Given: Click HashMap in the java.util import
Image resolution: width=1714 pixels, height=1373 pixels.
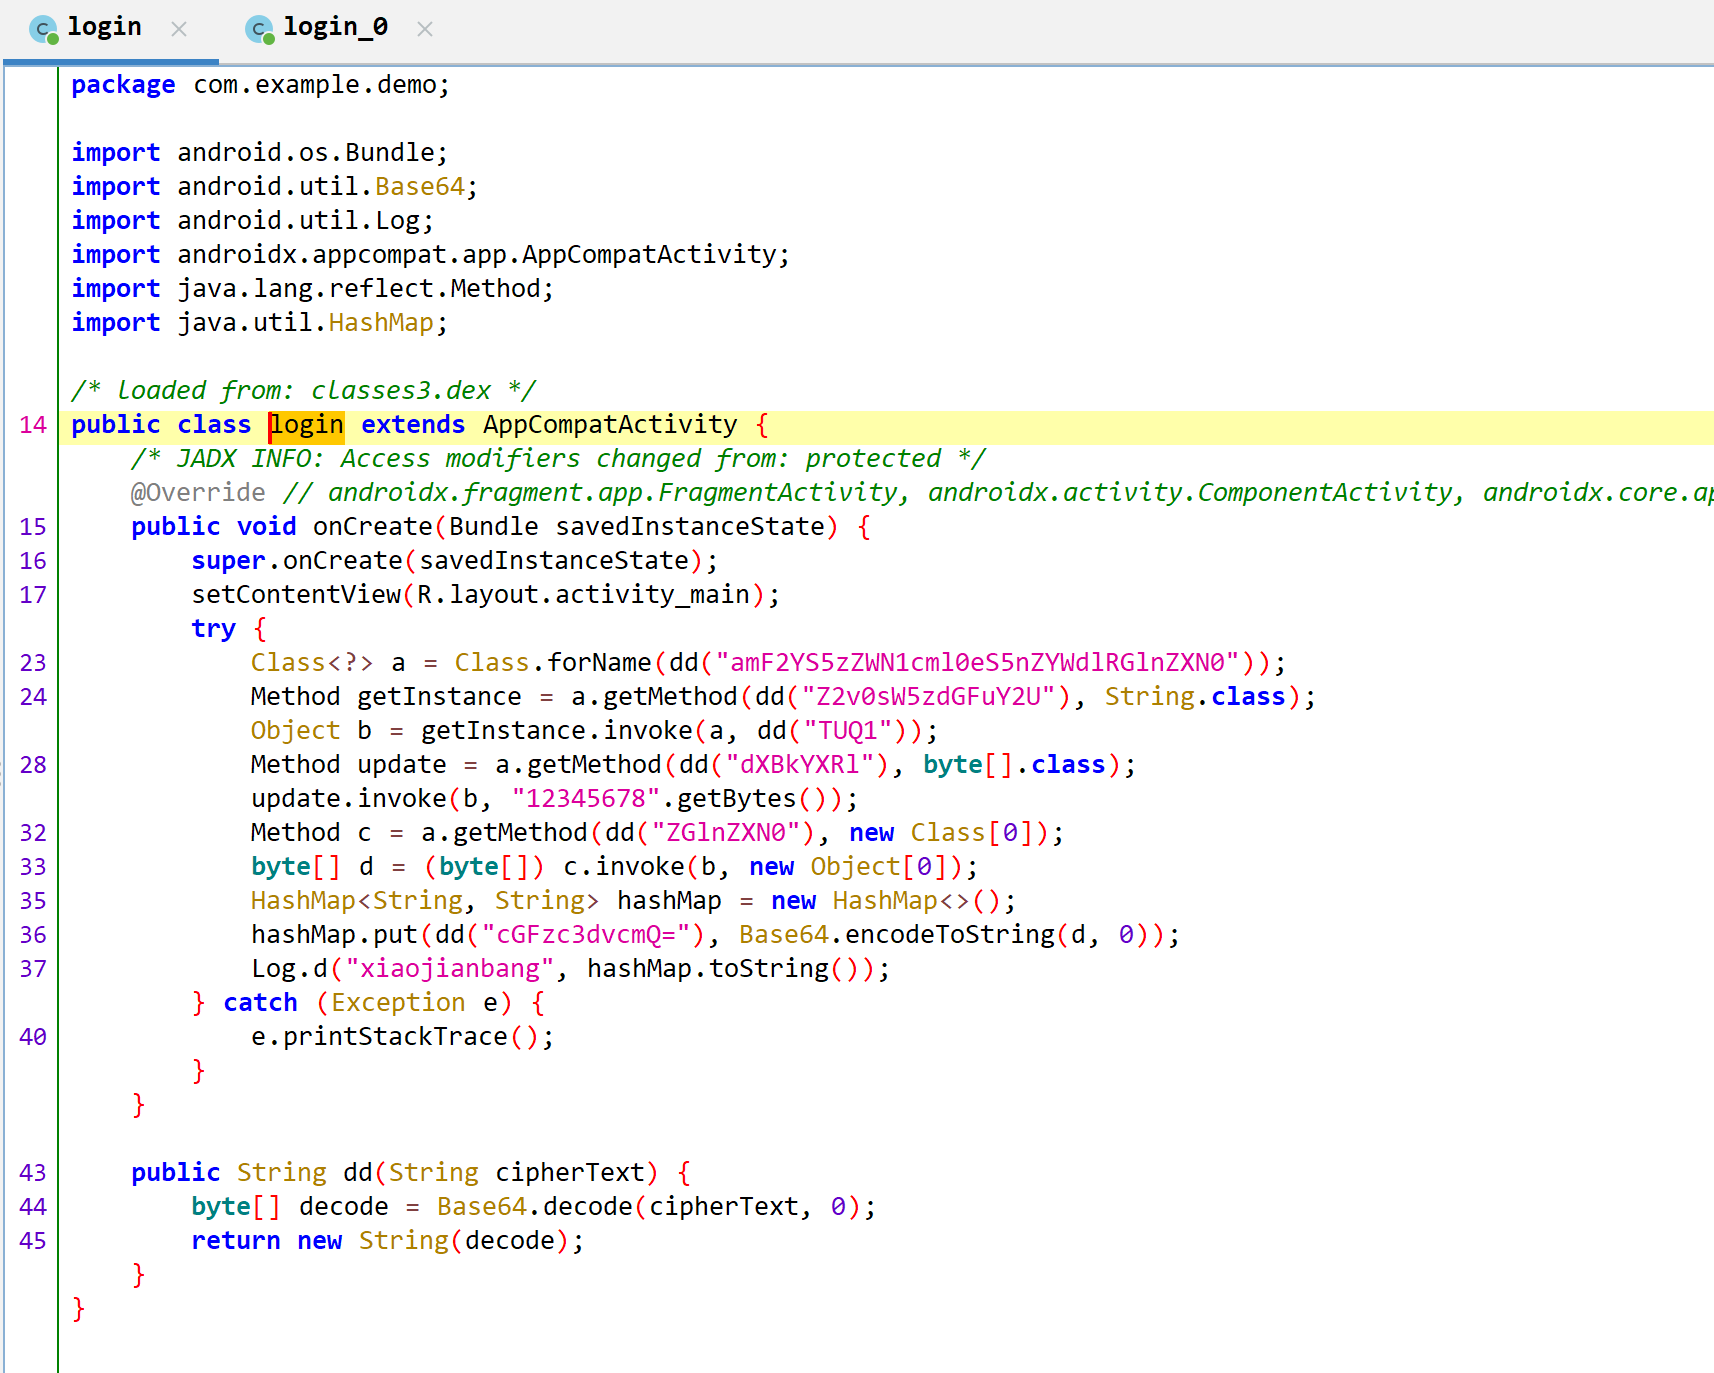Looking at the screenshot, I should [x=381, y=323].
